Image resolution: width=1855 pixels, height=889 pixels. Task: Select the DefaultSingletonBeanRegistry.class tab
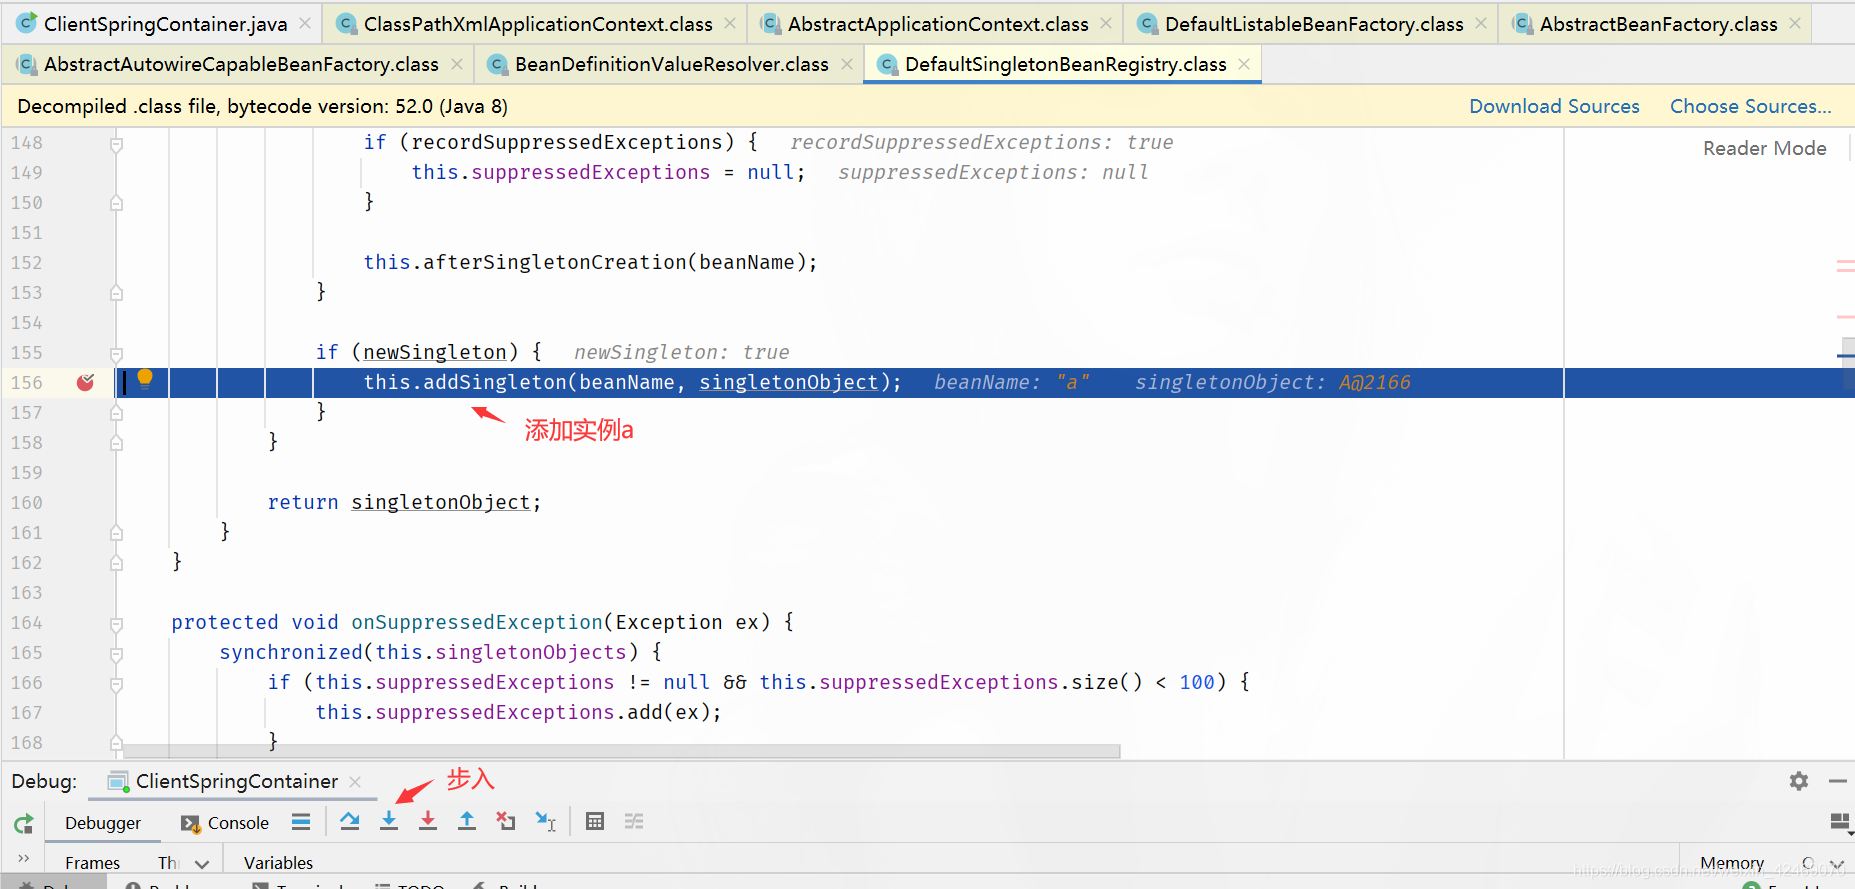pos(1065,65)
